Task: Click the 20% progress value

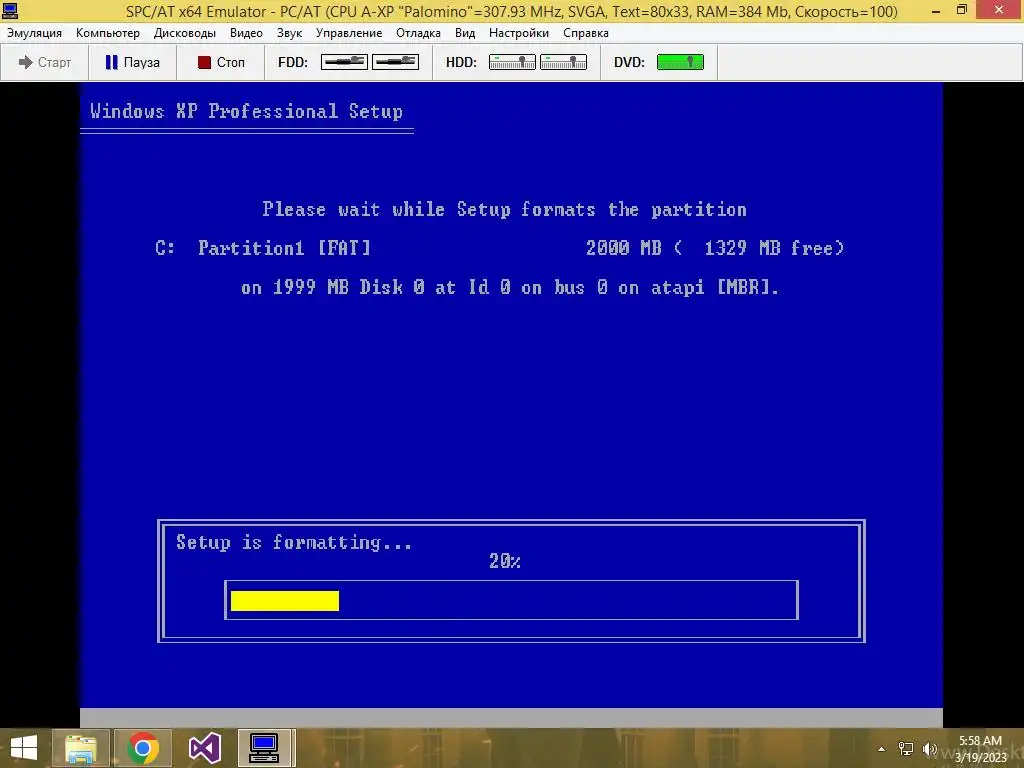Action: click(x=505, y=561)
